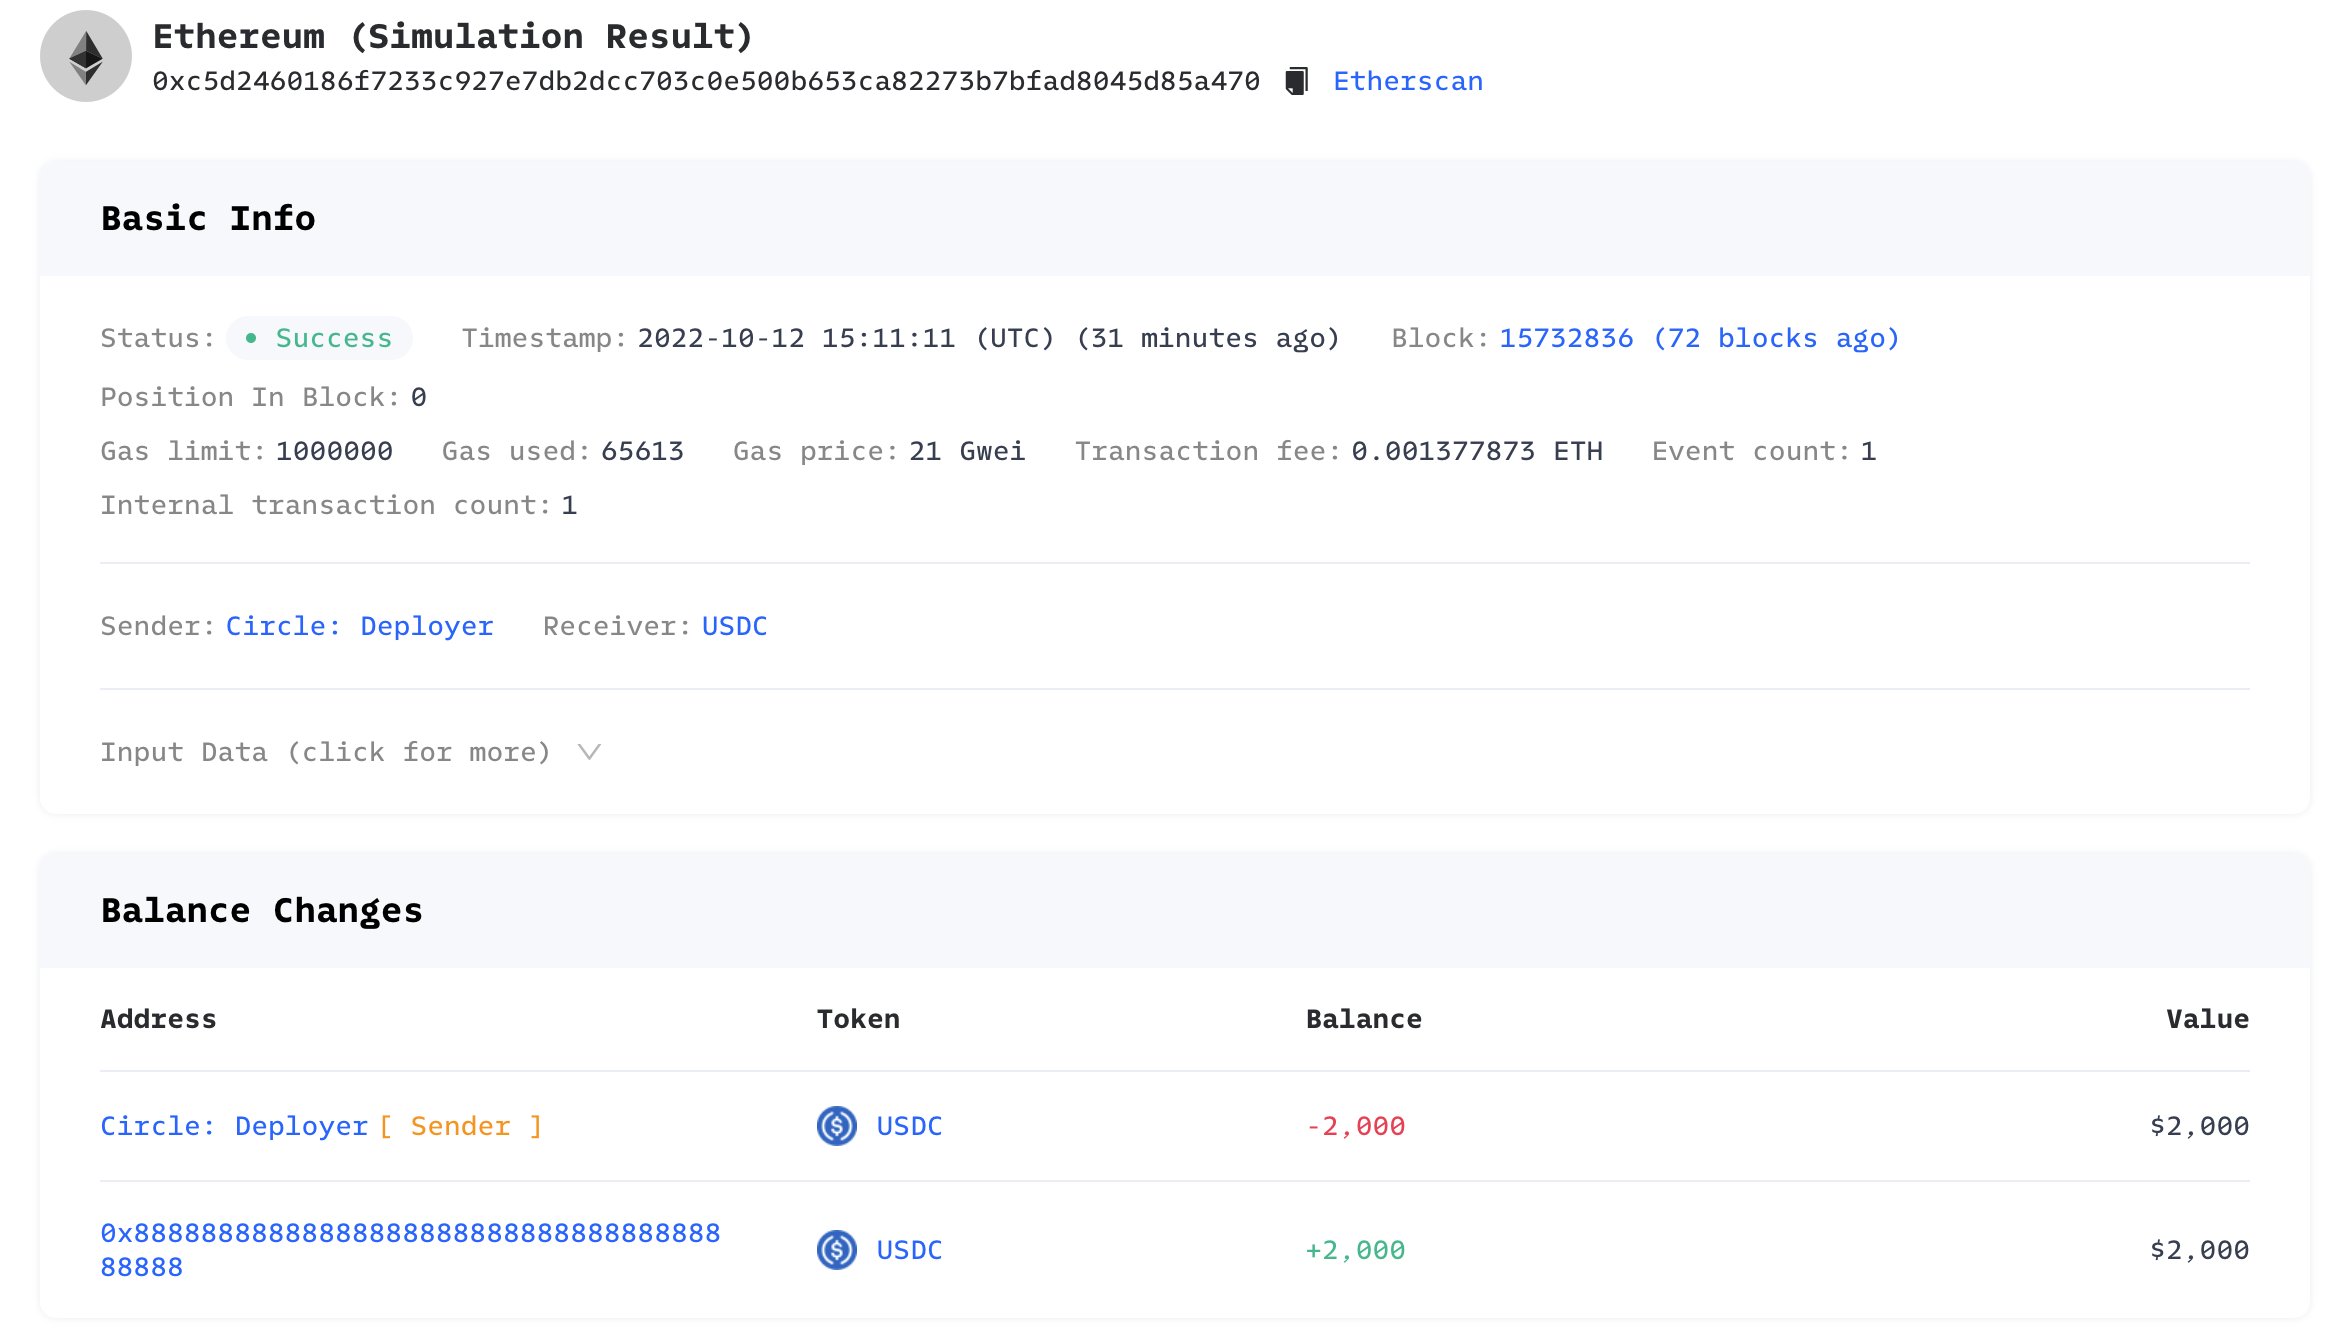Click the Input Data disclosure chevron

(x=589, y=751)
